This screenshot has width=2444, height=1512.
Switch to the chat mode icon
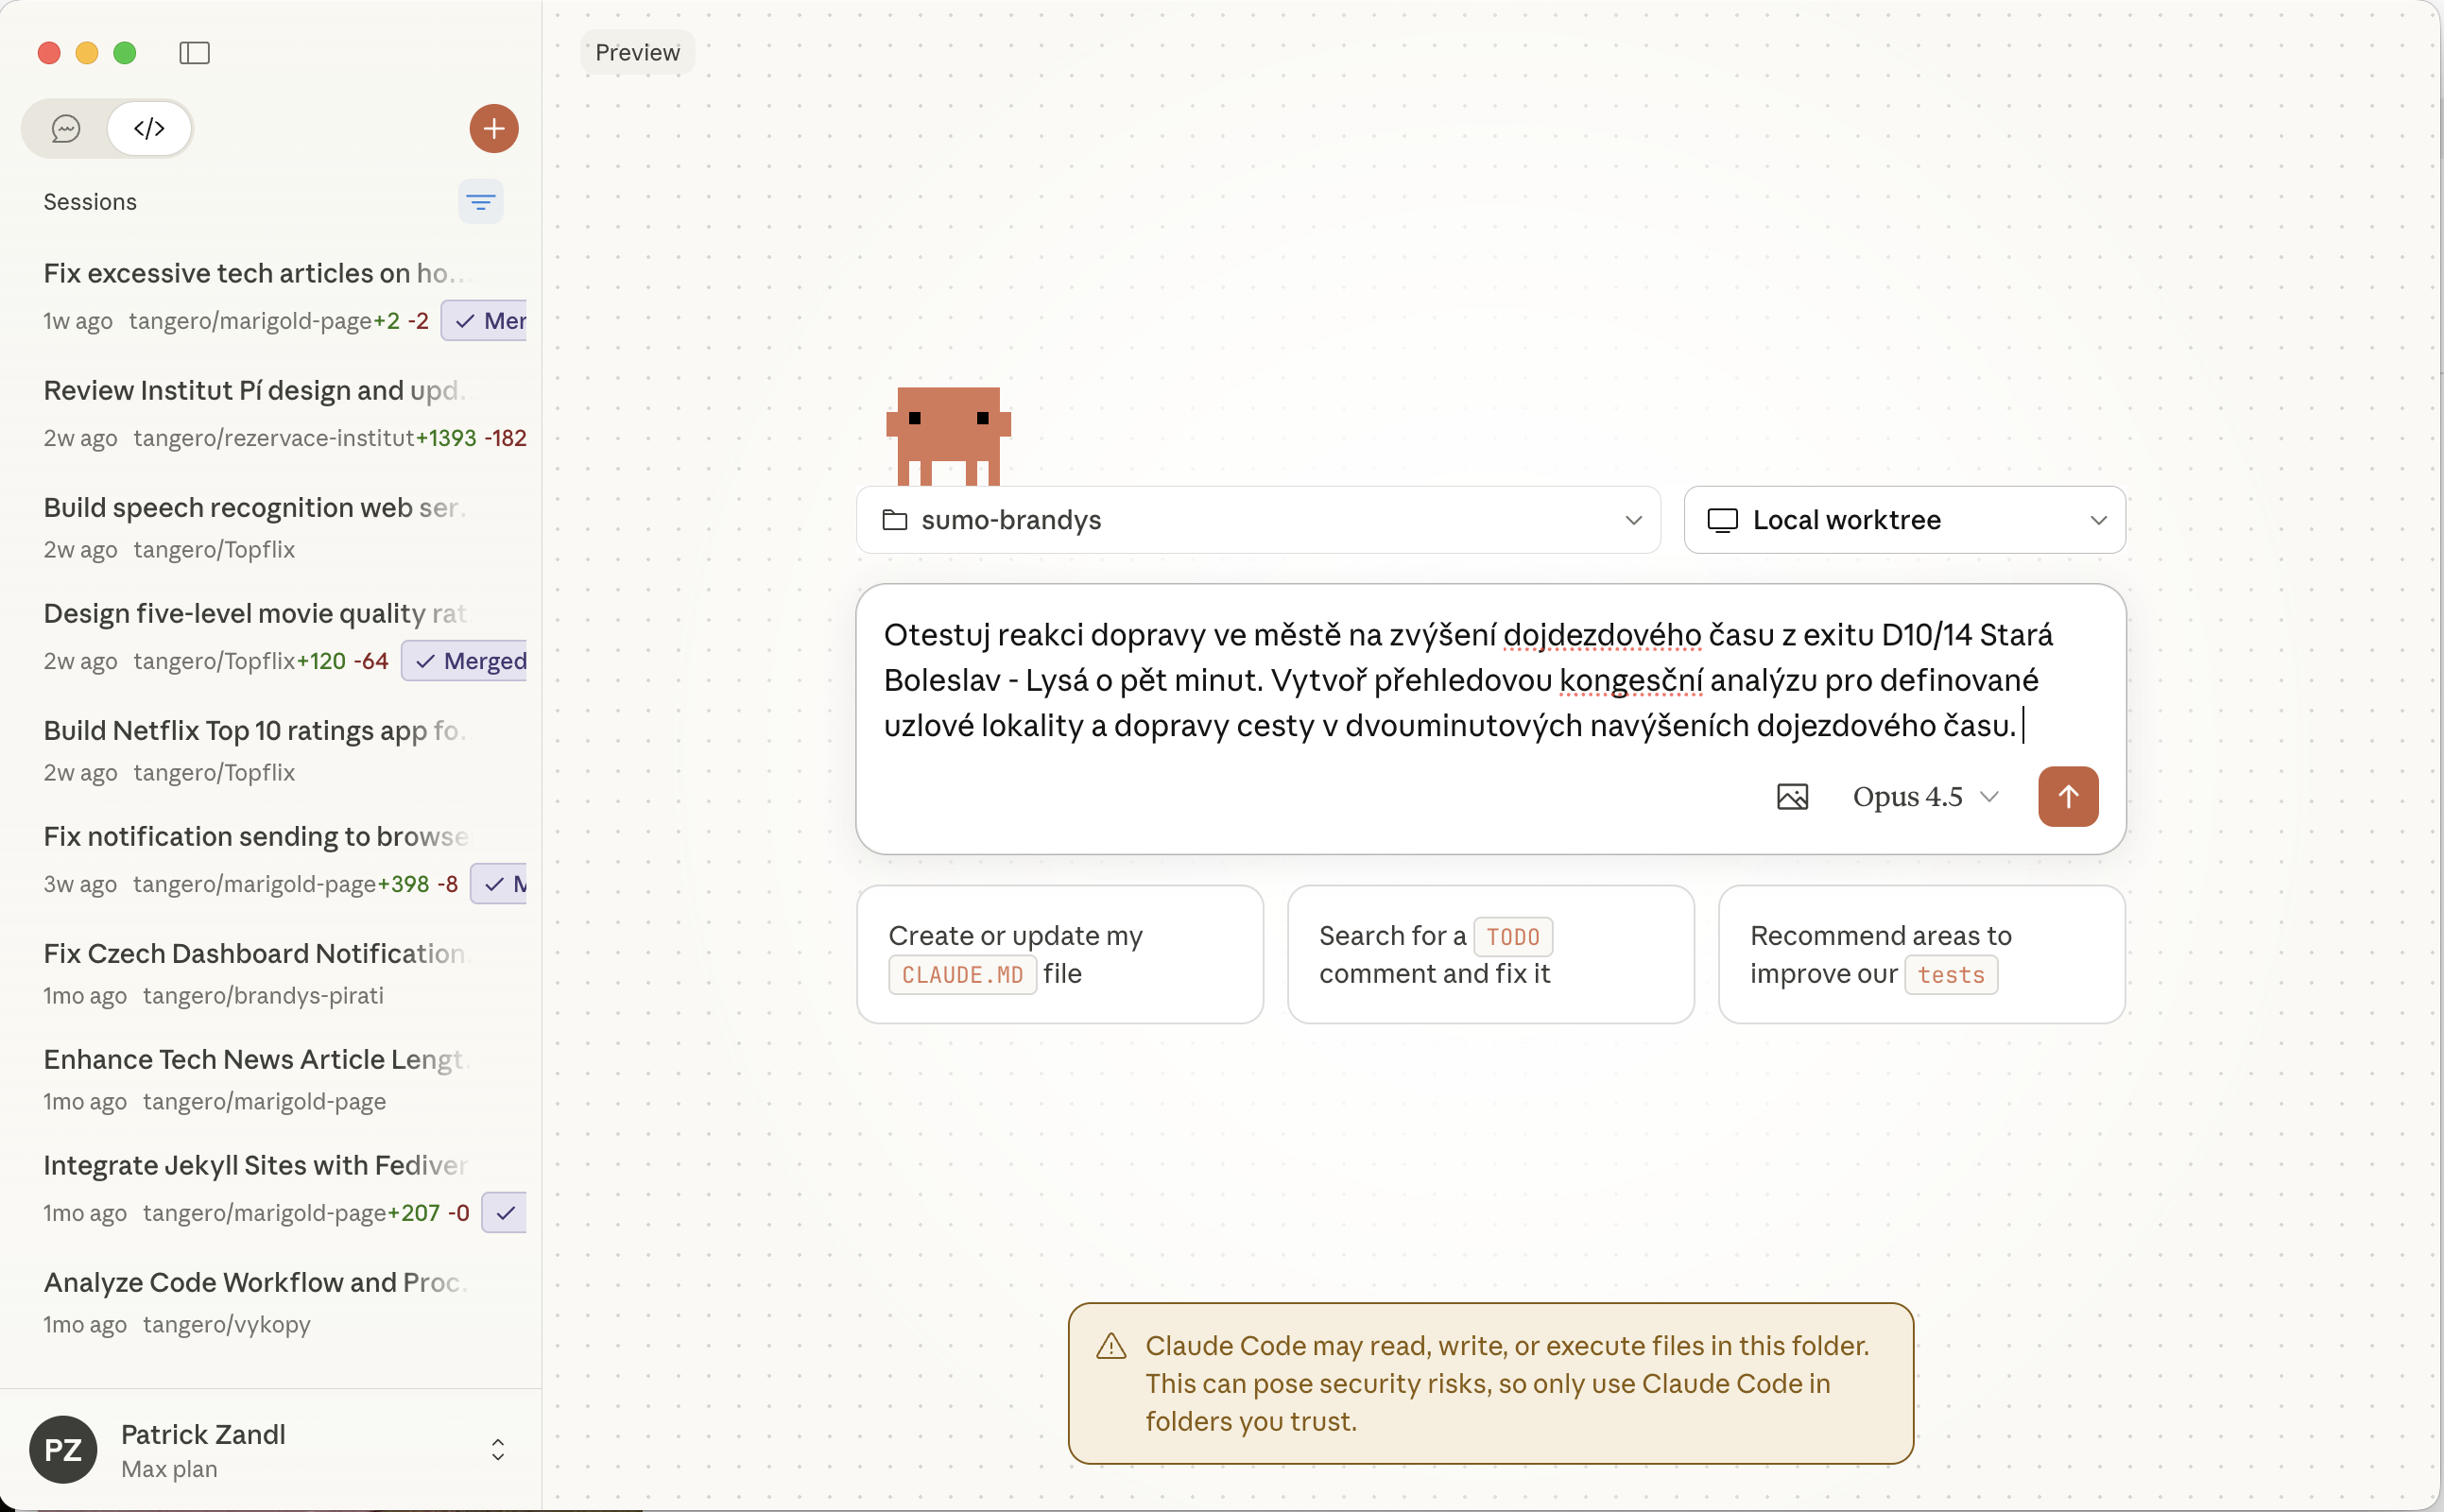66,129
